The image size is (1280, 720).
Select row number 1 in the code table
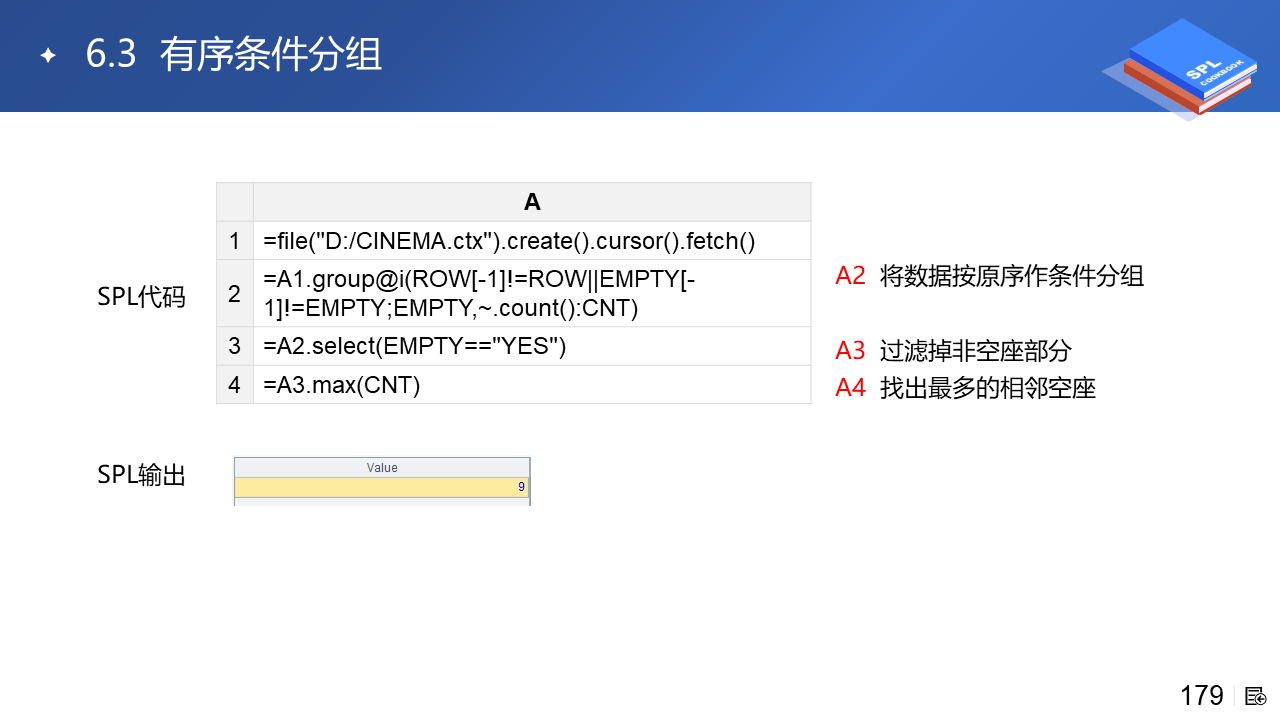coord(235,241)
